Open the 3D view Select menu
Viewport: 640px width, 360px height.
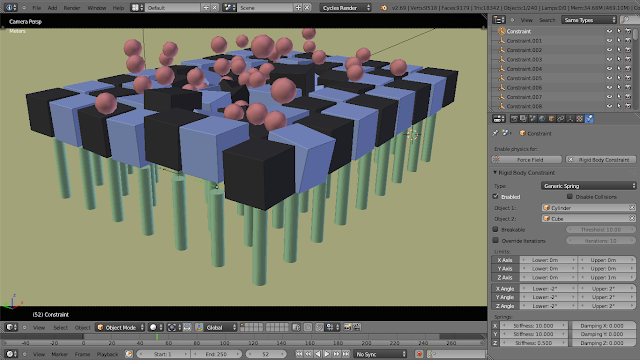(60, 327)
